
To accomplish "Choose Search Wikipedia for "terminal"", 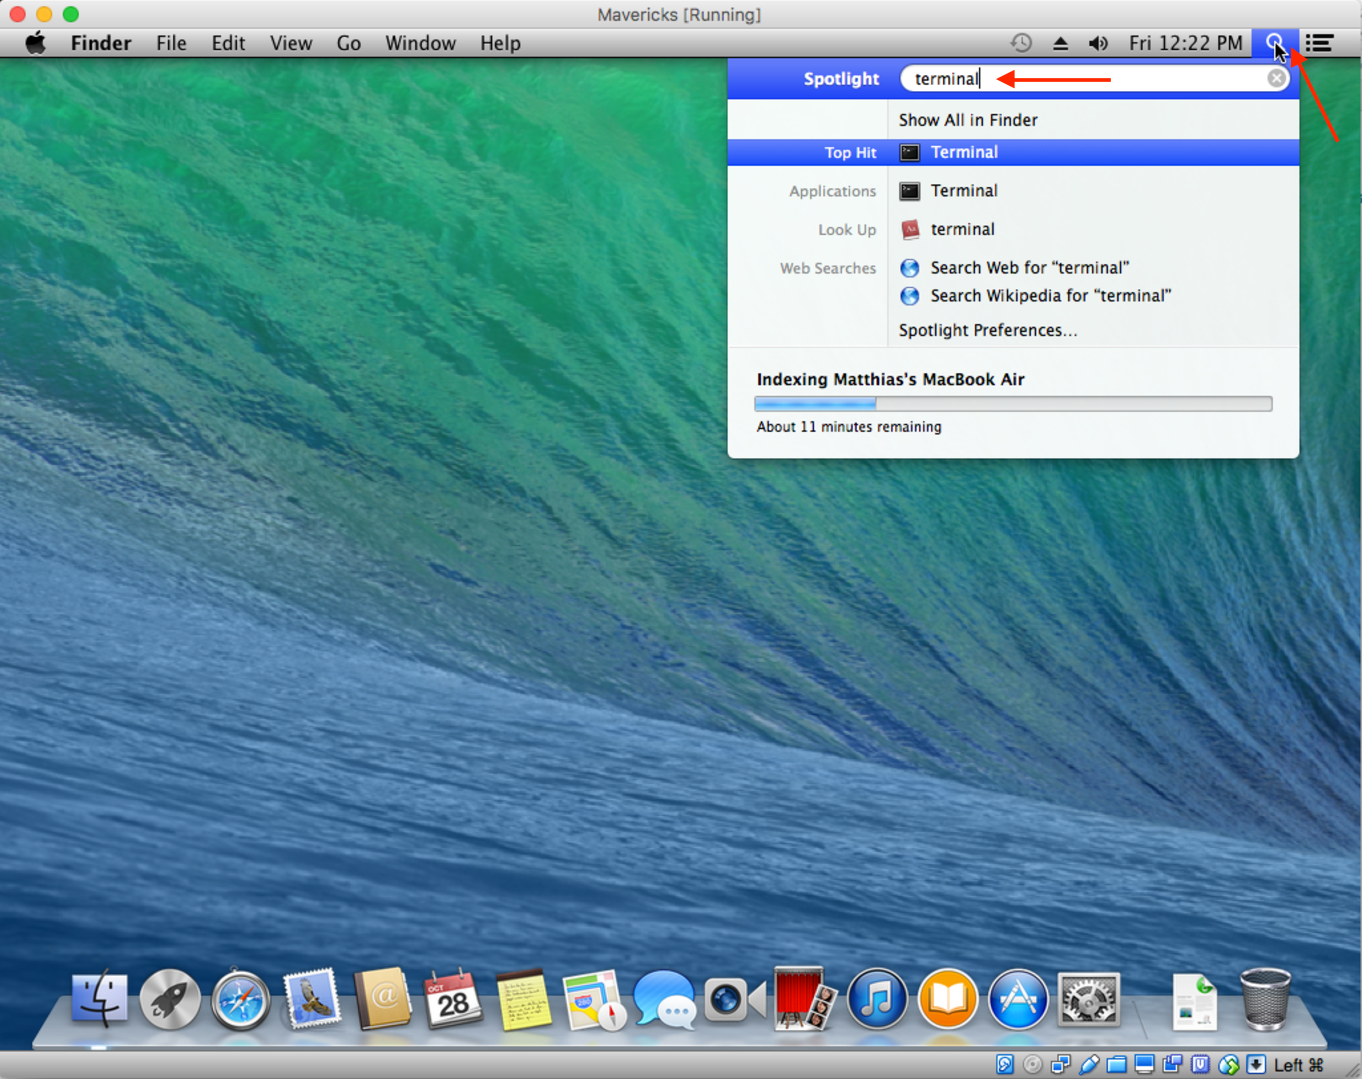I will click(x=1049, y=296).
